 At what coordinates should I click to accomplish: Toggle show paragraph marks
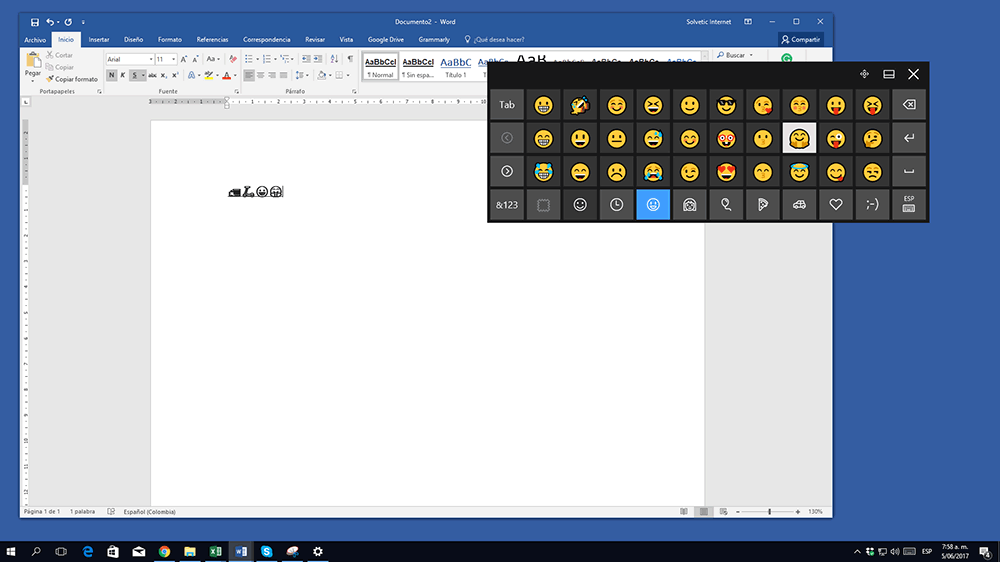point(350,59)
